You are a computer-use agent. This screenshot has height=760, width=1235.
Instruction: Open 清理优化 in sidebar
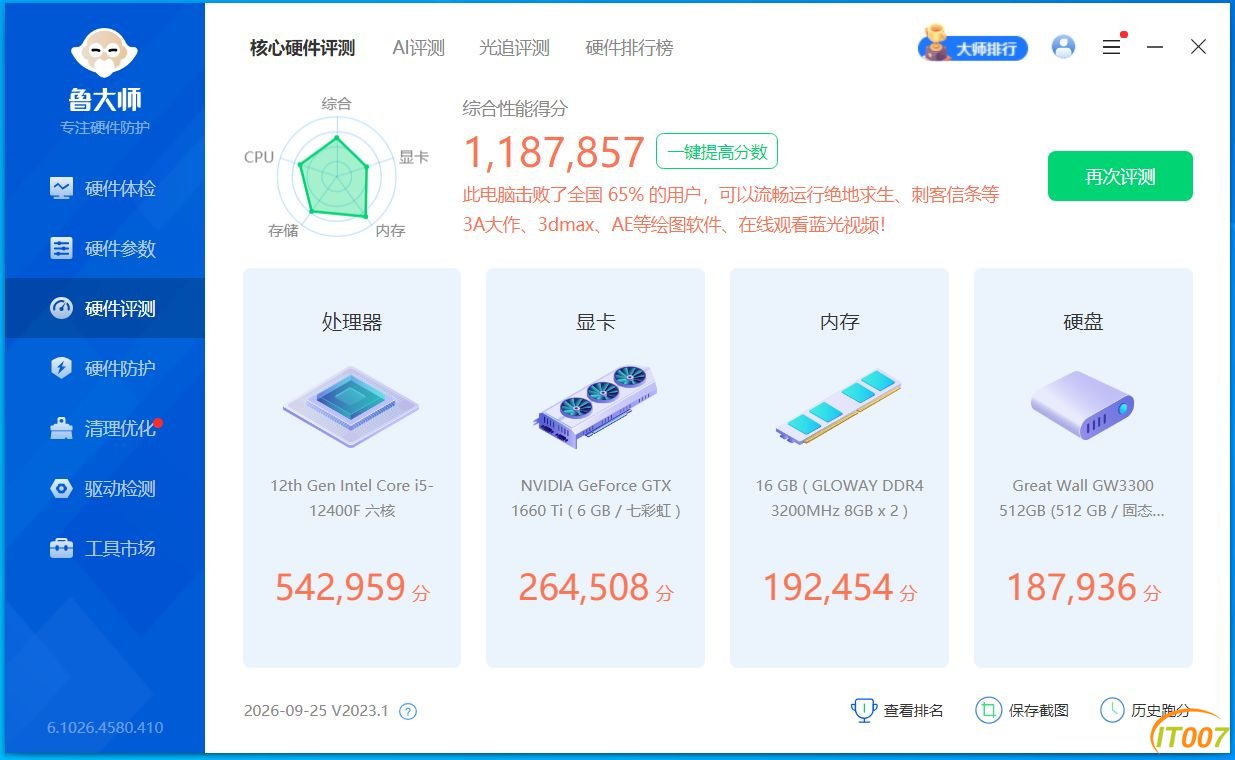(104, 428)
